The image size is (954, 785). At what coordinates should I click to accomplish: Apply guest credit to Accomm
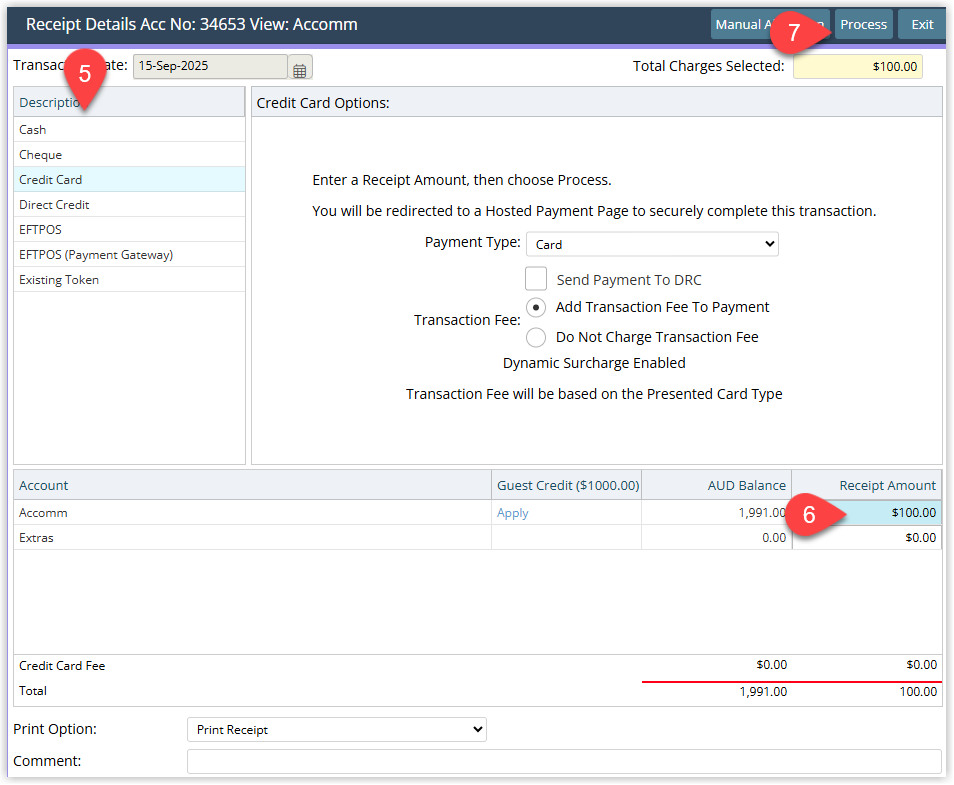click(x=512, y=513)
